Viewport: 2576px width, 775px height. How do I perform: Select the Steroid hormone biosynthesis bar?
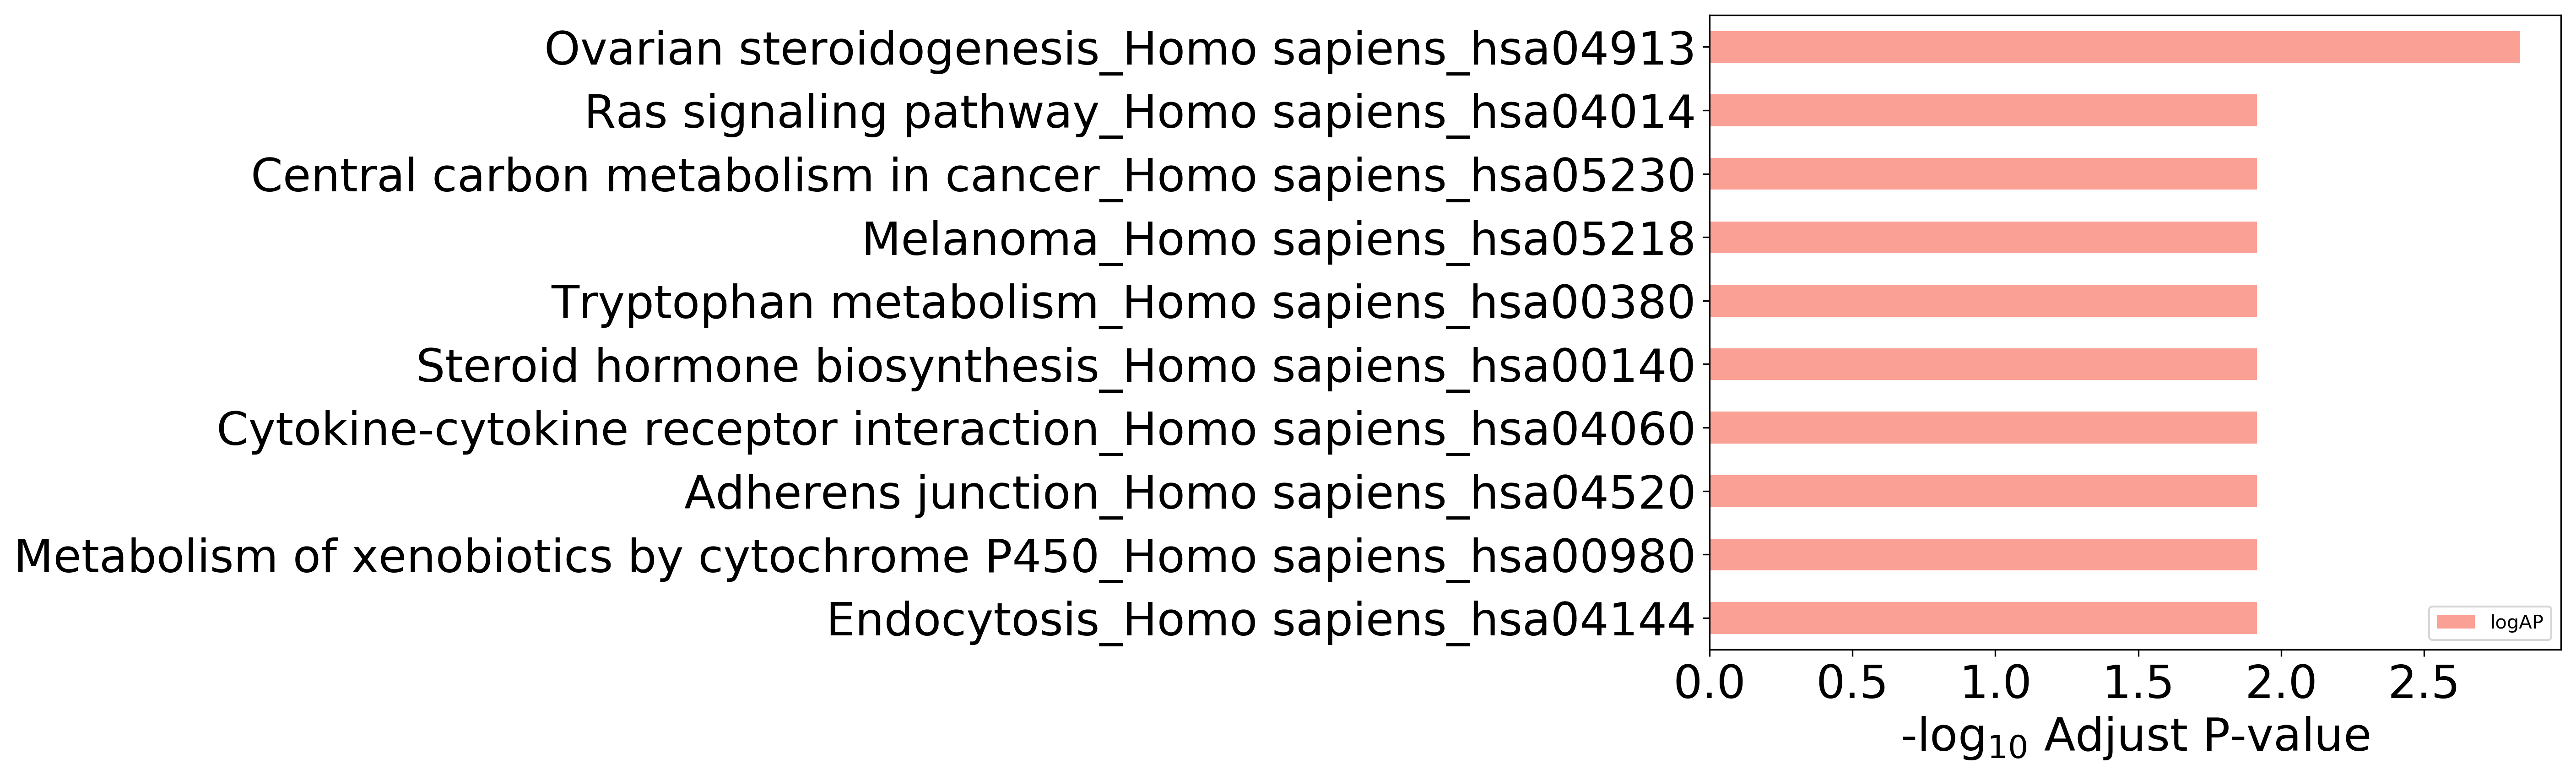[x=1983, y=365]
